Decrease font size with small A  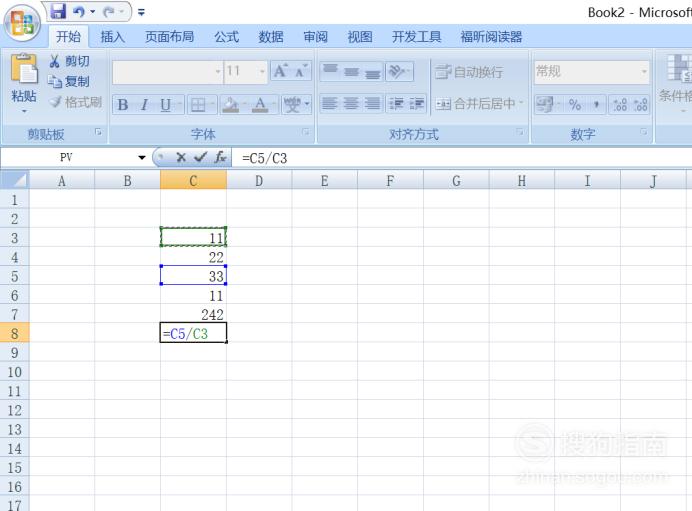pos(301,71)
